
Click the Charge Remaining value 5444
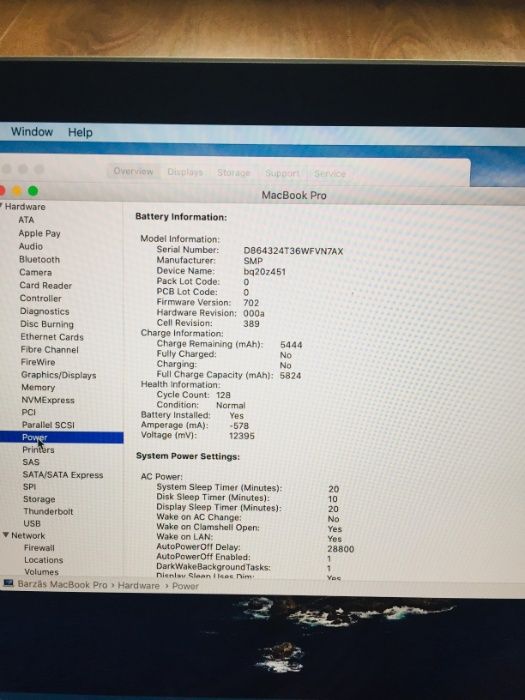[x=291, y=345]
